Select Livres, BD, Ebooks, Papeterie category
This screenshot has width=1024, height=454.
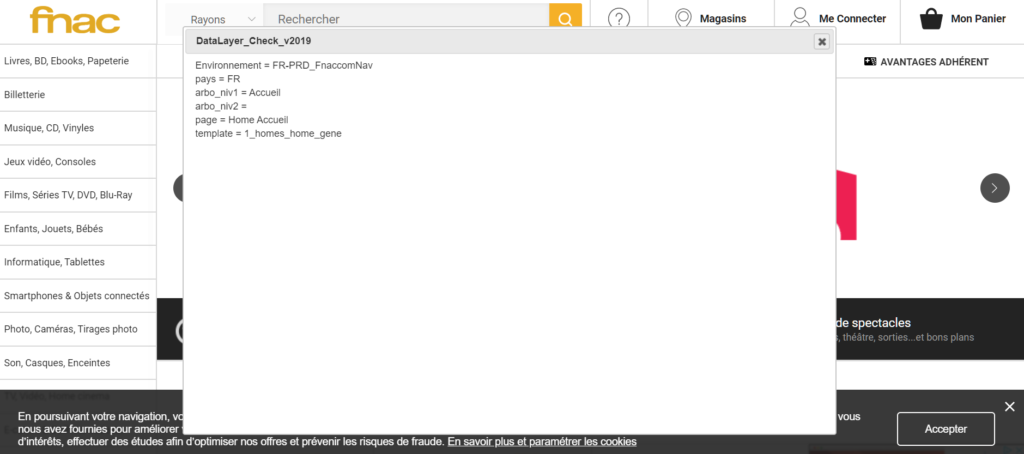(x=67, y=61)
